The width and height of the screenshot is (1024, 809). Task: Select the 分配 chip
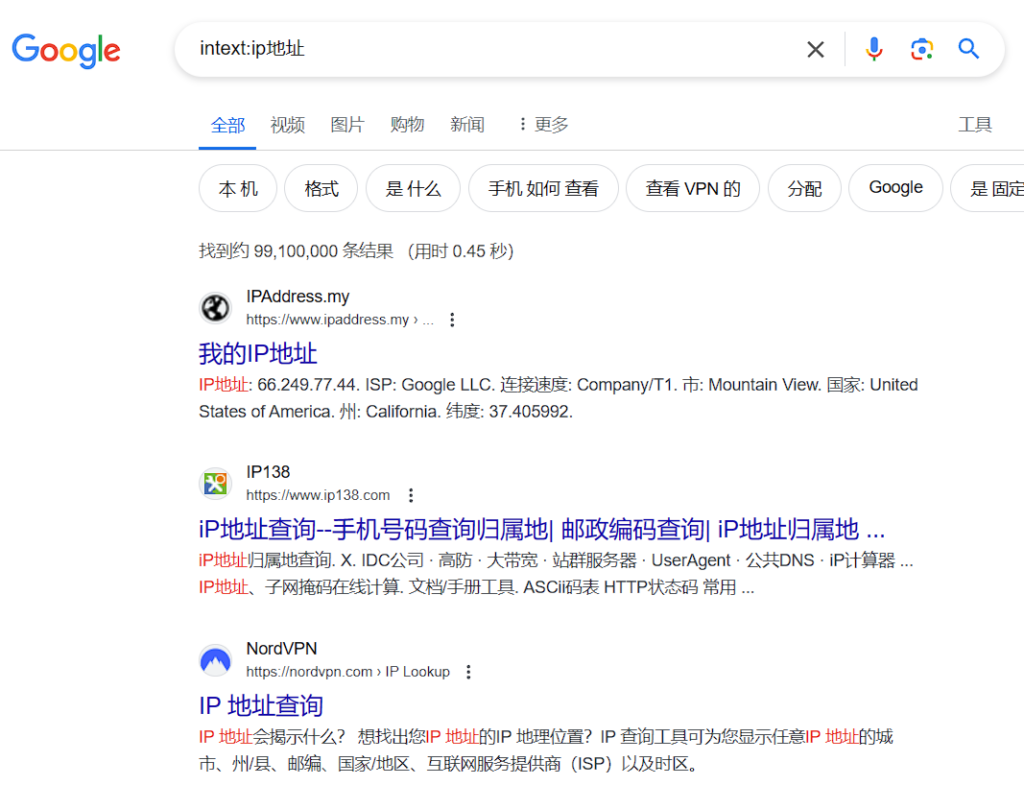[805, 189]
